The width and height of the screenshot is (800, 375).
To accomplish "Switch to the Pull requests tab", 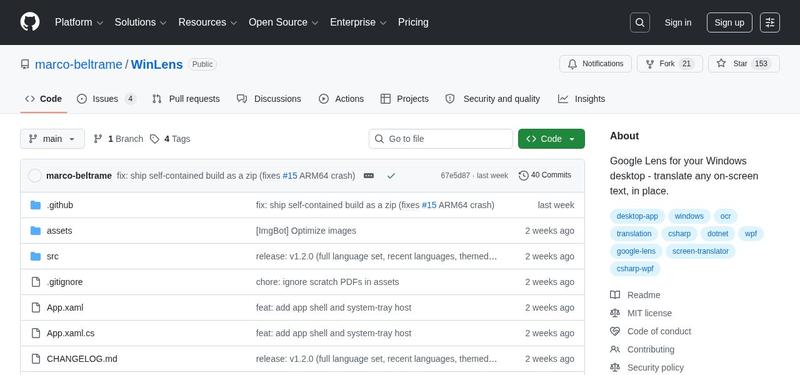I will (x=186, y=99).
